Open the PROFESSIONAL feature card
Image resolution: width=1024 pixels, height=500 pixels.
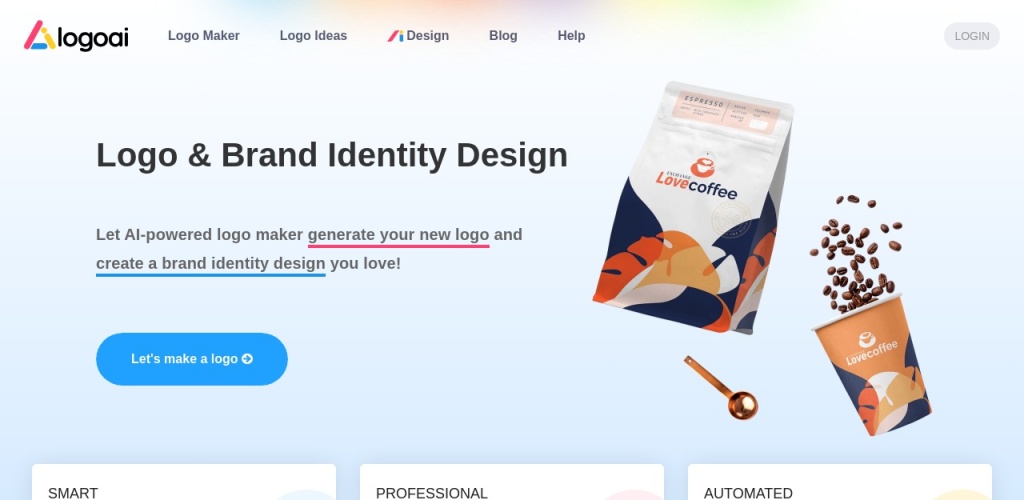(512, 482)
